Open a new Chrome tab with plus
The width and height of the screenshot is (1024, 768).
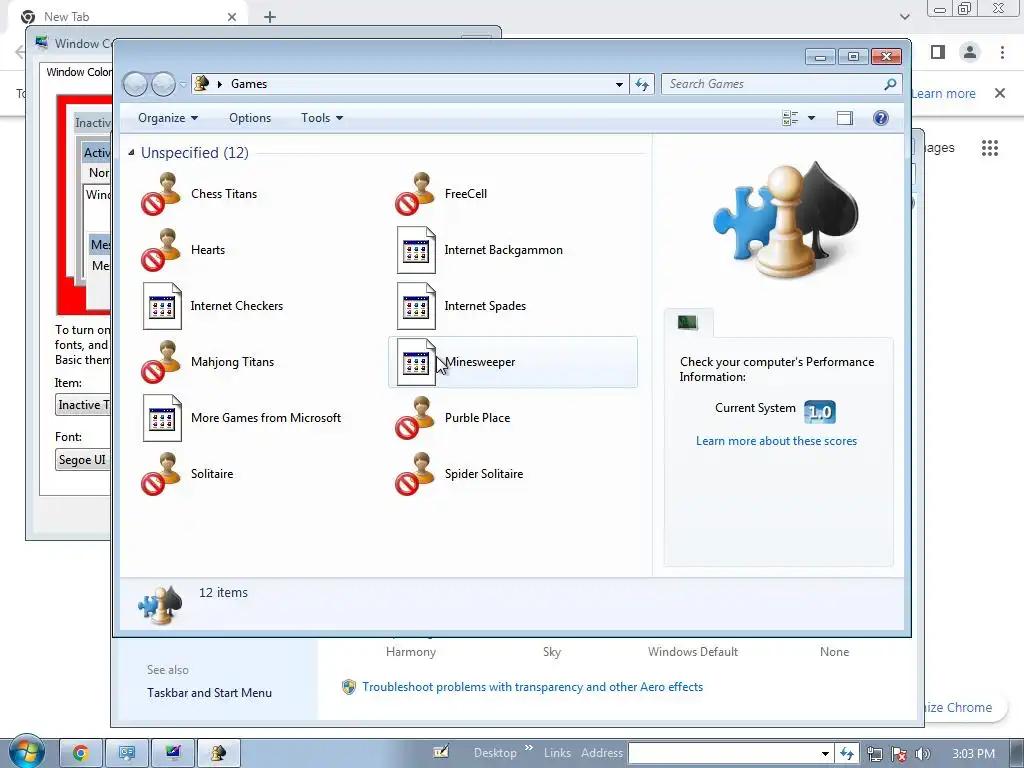[270, 17]
